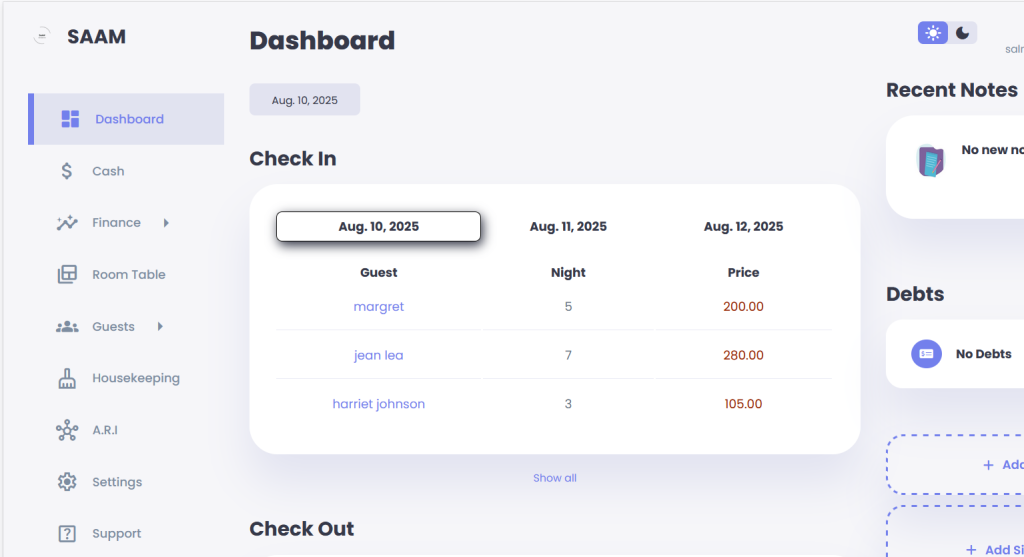Switch to light mode sun toggle
The image size is (1024, 557).
933,33
